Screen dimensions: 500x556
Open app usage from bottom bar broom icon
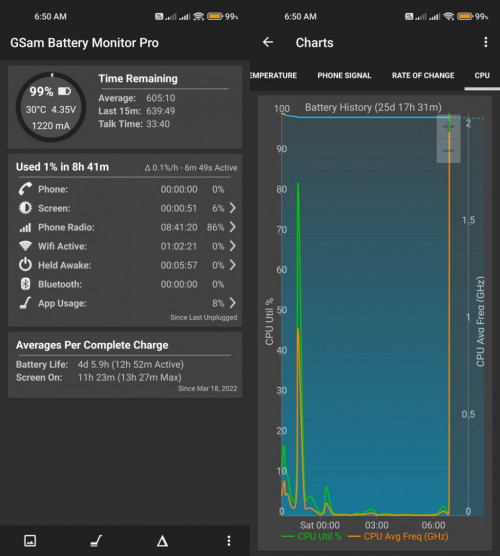96,541
